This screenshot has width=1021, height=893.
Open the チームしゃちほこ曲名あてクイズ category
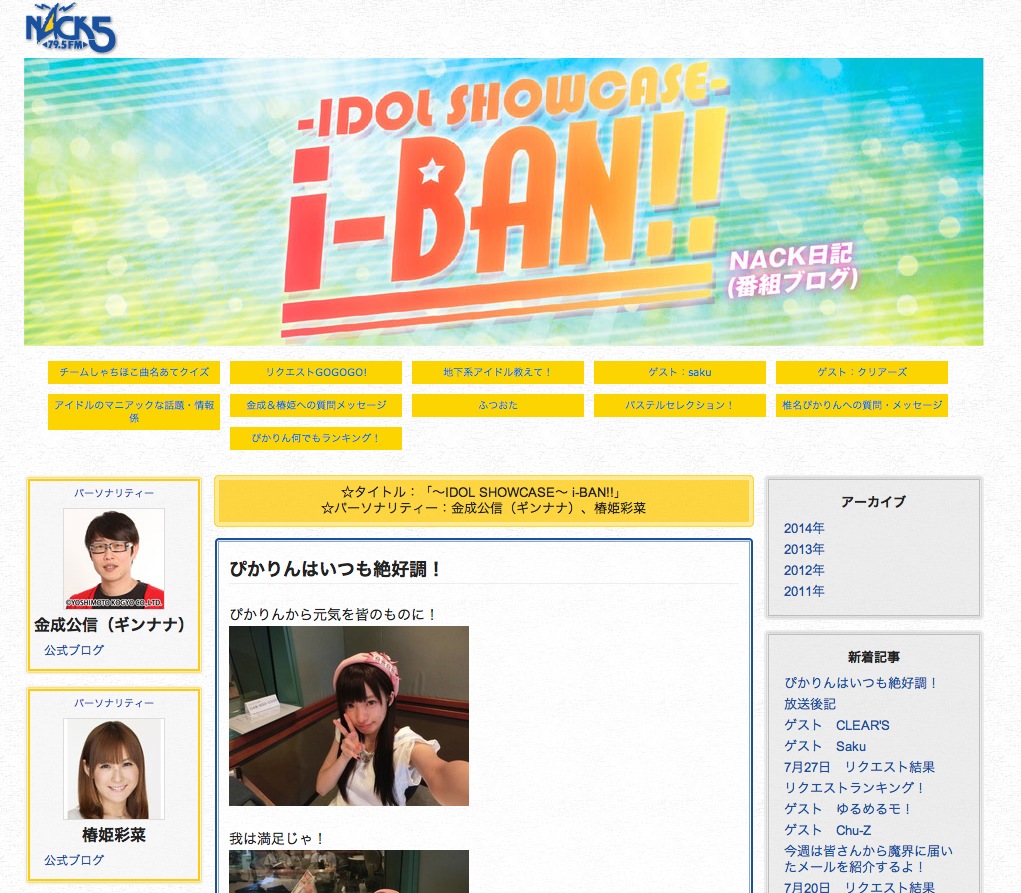pos(134,372)
